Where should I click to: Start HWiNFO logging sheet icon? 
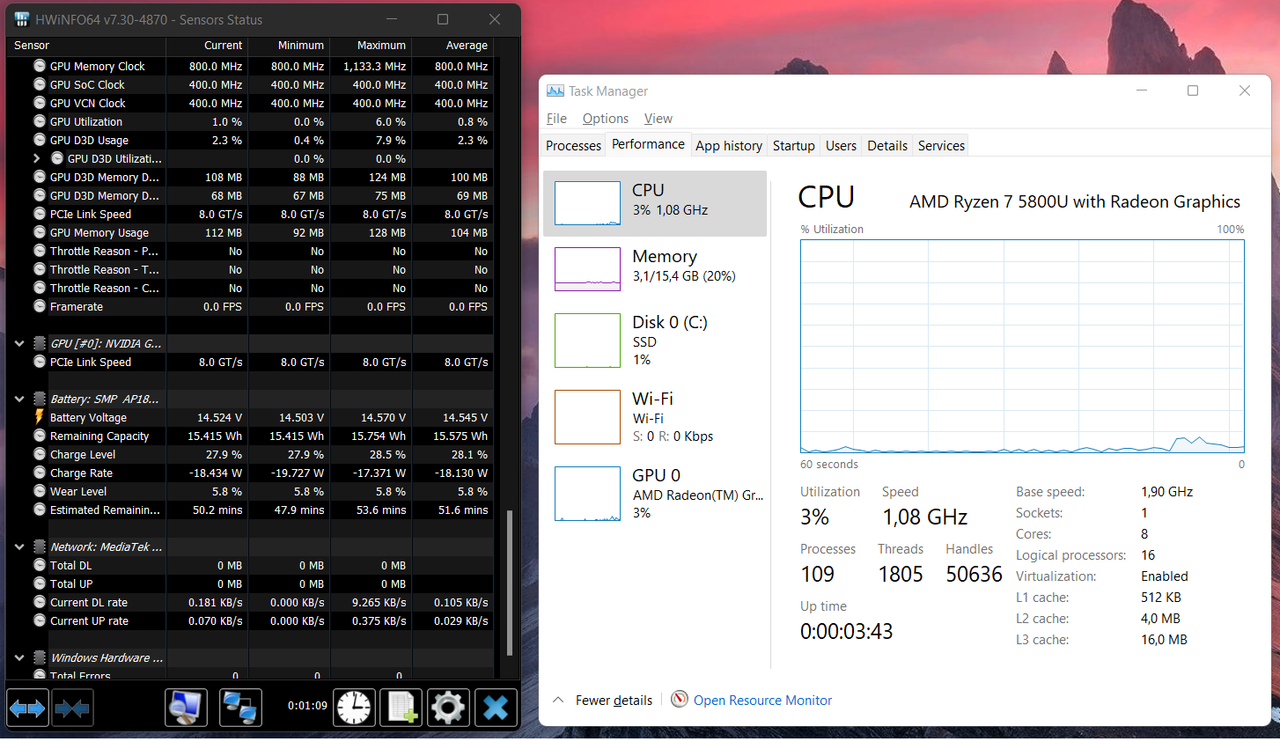pos(401,708)
